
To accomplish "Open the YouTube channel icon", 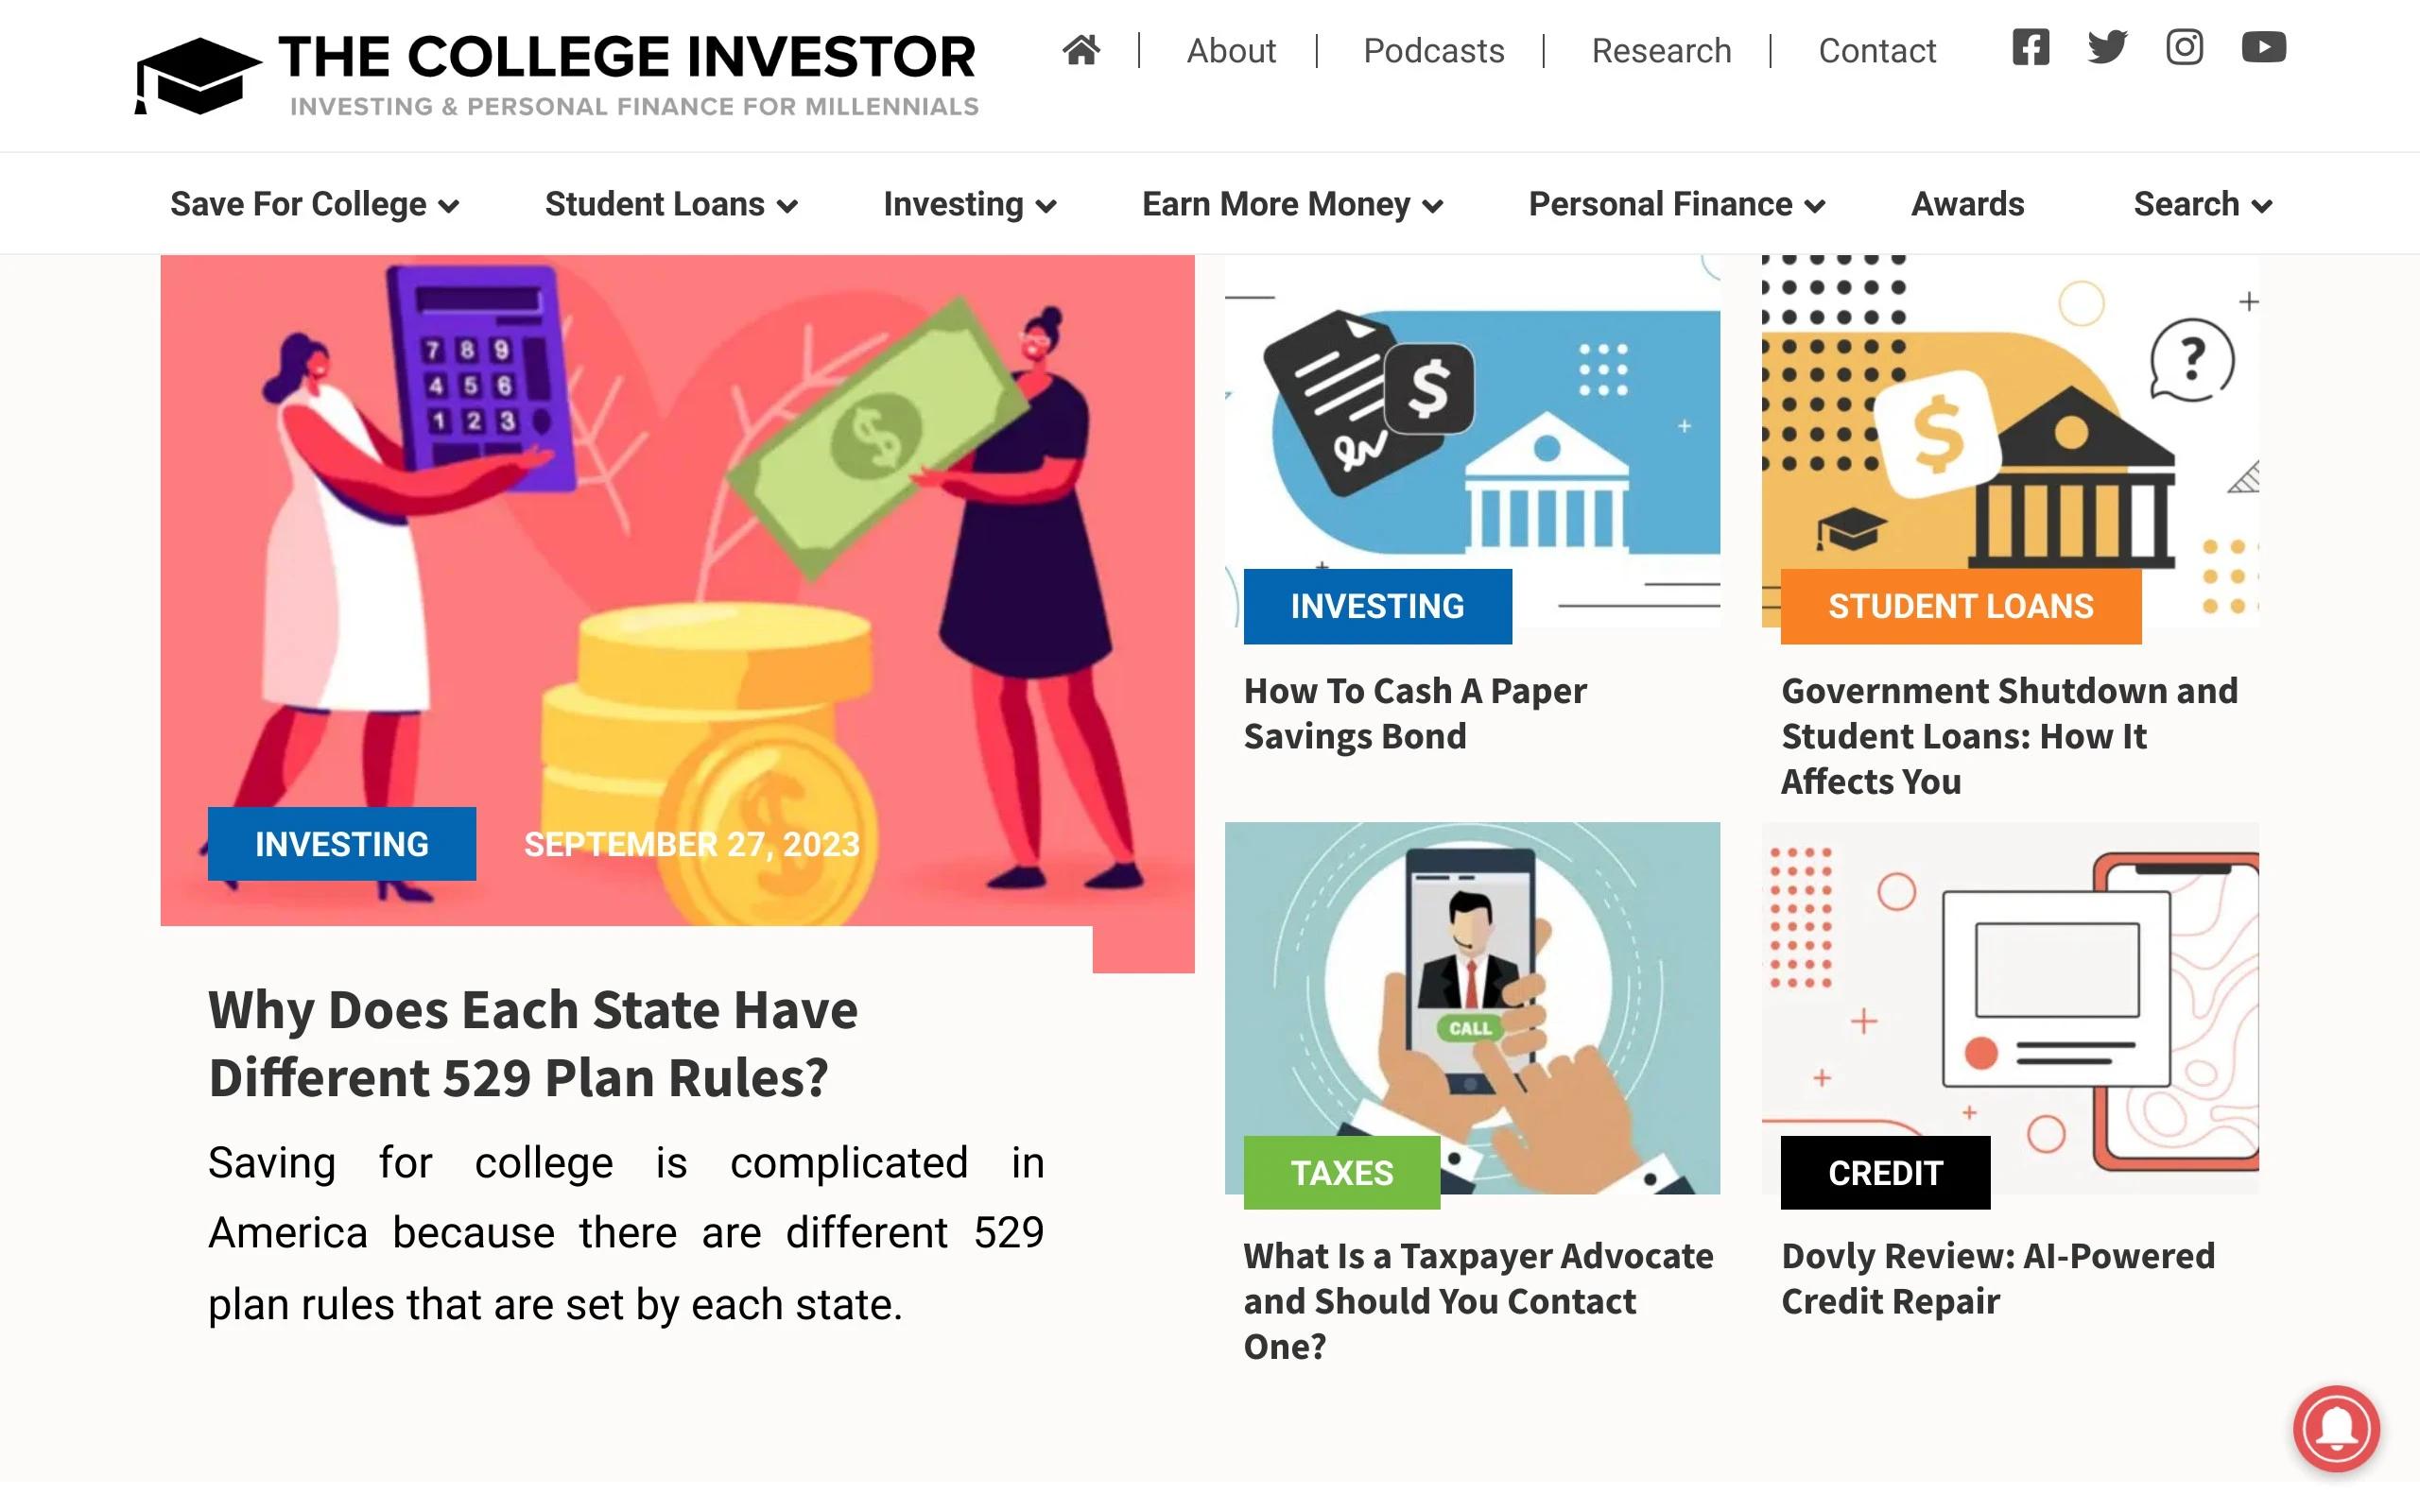I will [x=2263, y=48].
